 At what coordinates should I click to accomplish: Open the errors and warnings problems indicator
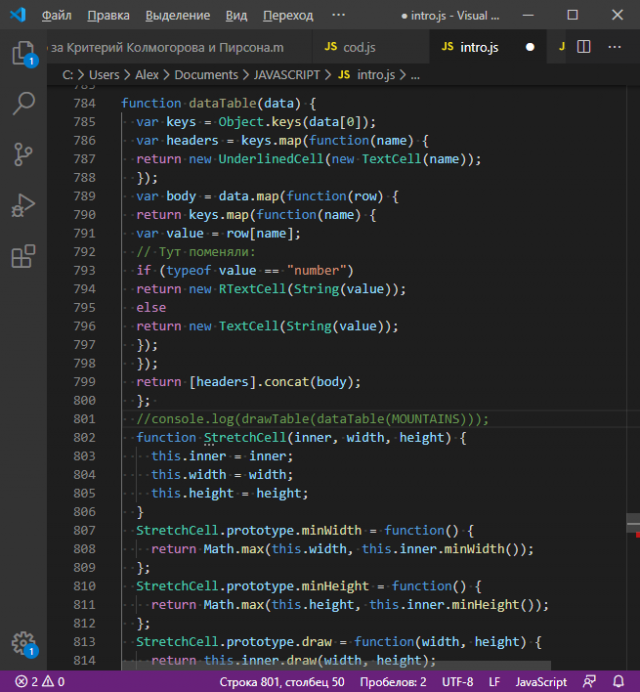[x=39, y=682]
